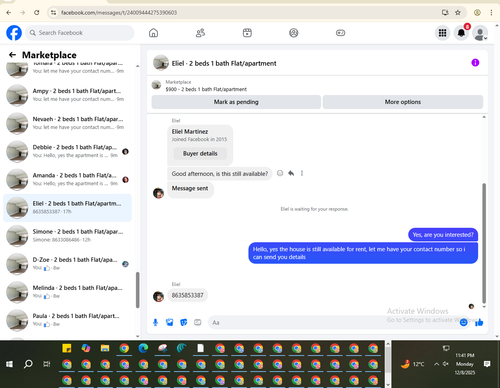Open the Paula conversation
This screenshot has height=388, width=500.
coord(67,320)
